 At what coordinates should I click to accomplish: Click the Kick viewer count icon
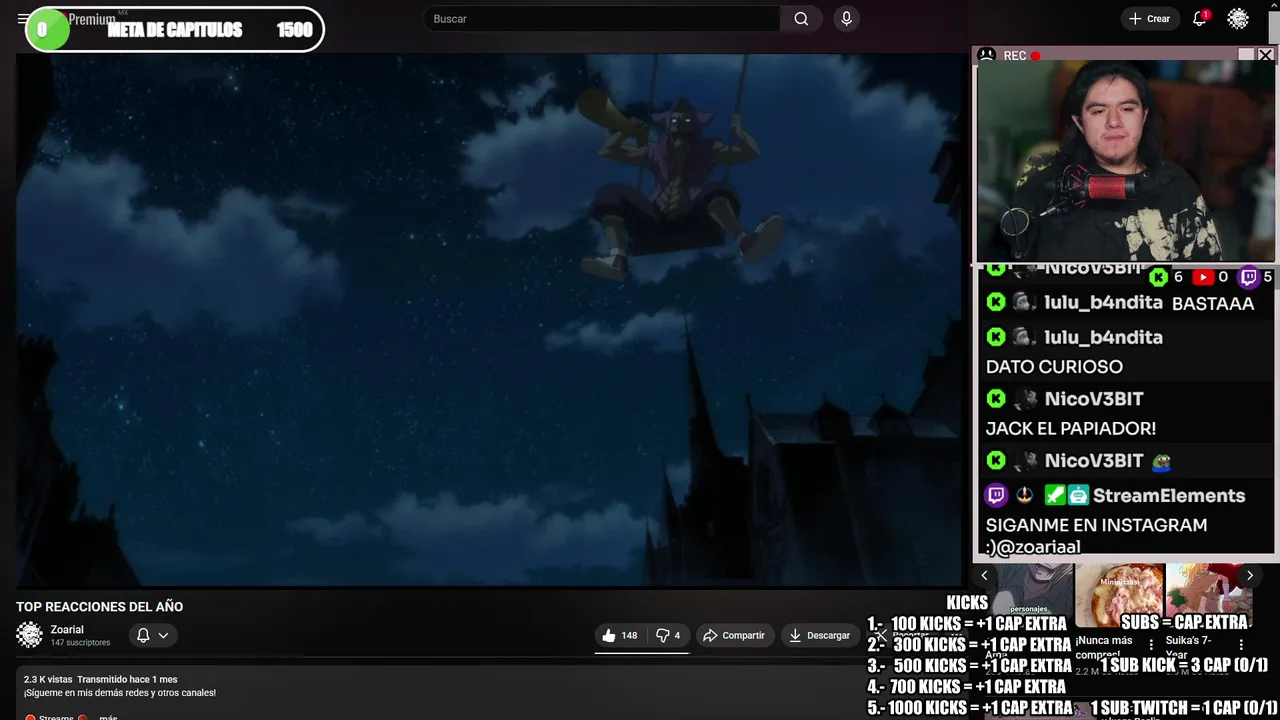pyautogui.click(x=1158, y=277)
